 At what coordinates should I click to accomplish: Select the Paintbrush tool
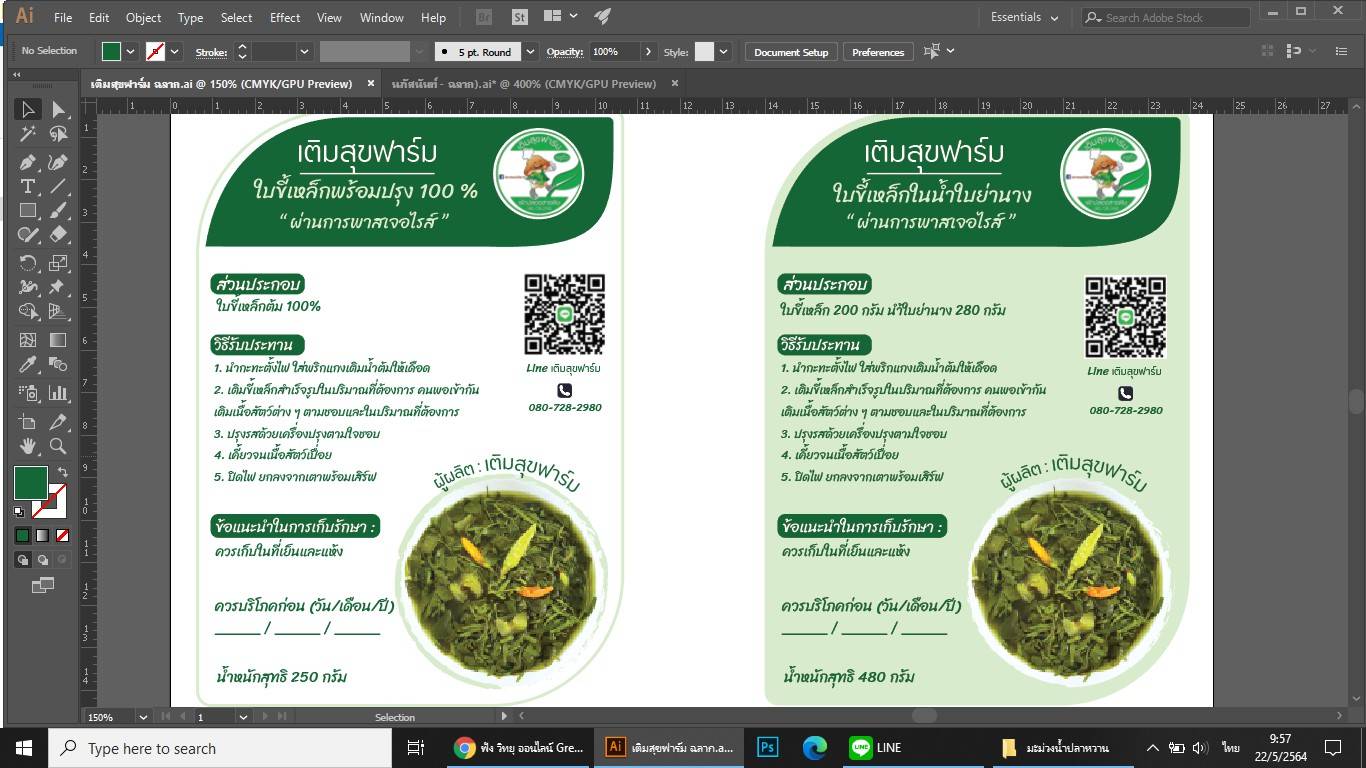point(58,211)
